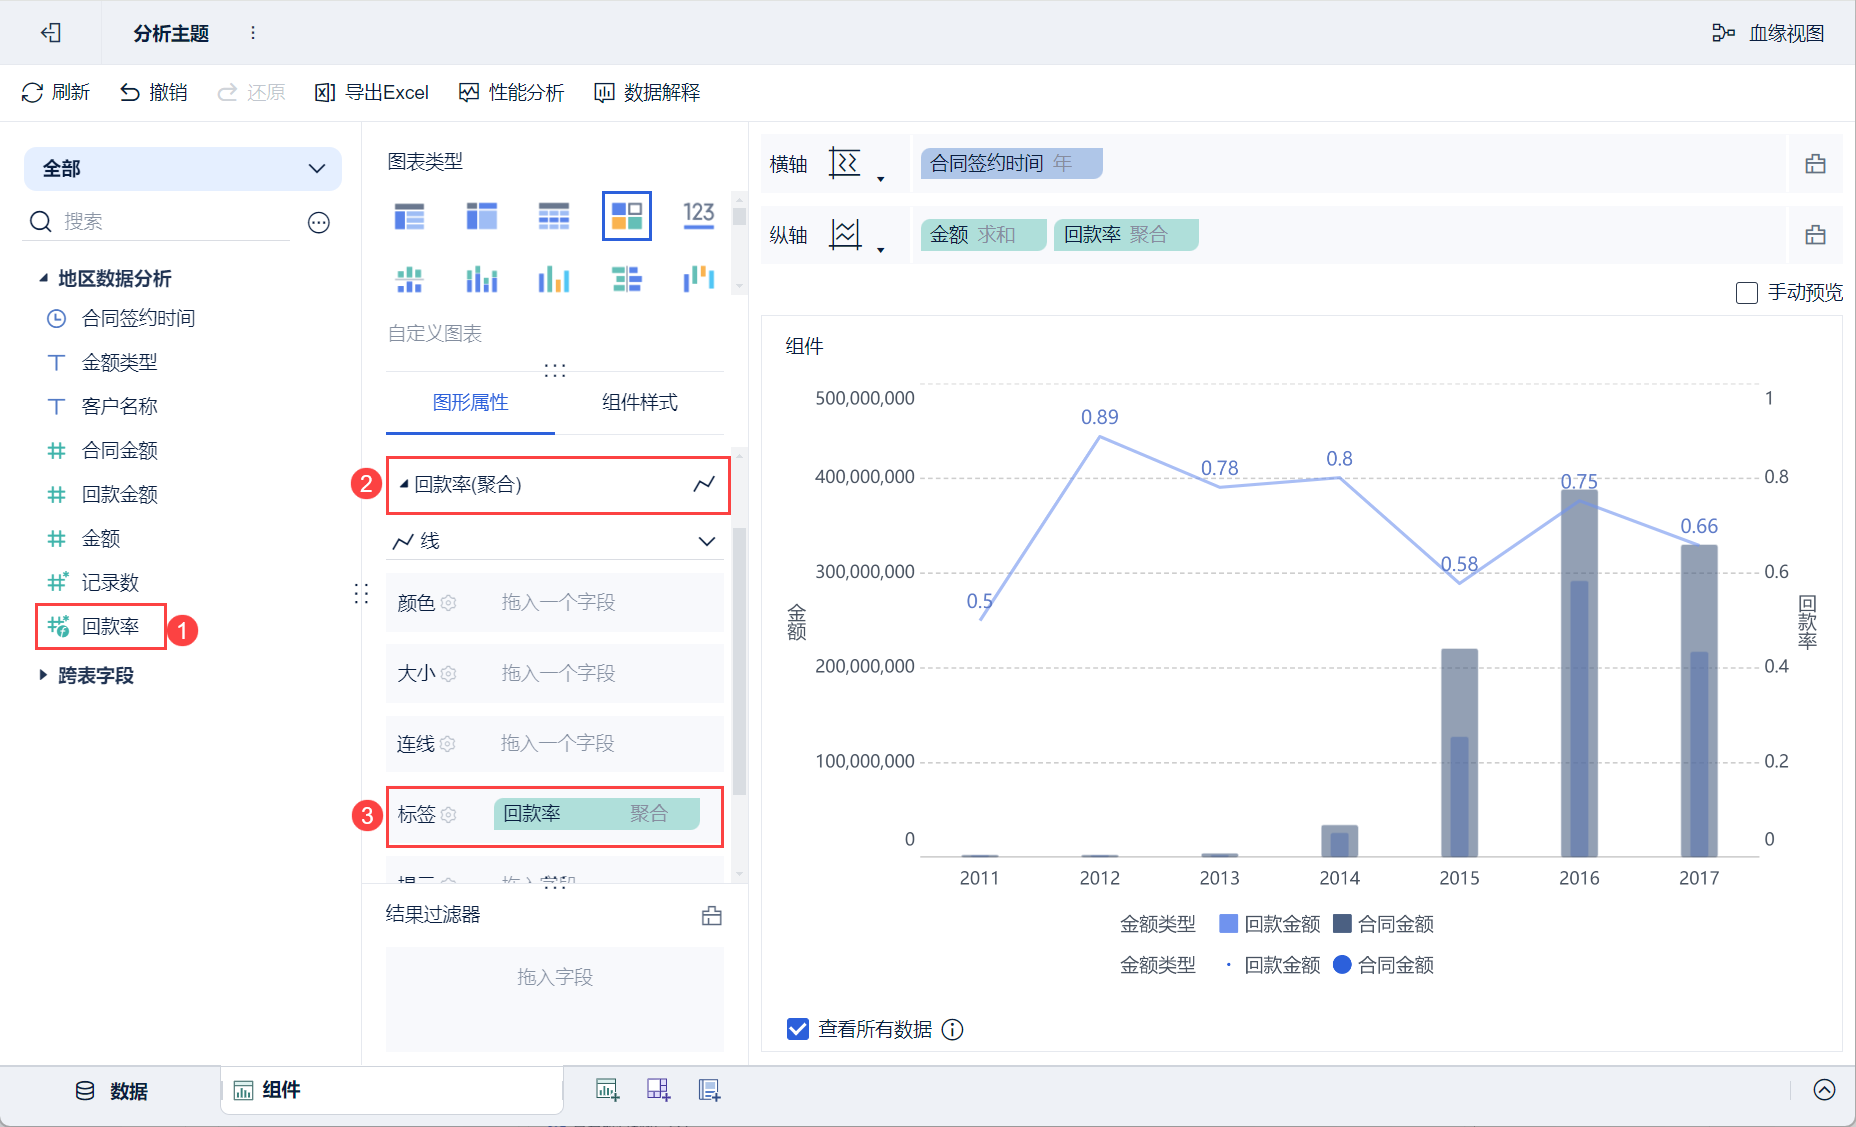Screen dimensions: 1856x1127
Task: Open the 连线 settings gear
Action: point(448,744)
